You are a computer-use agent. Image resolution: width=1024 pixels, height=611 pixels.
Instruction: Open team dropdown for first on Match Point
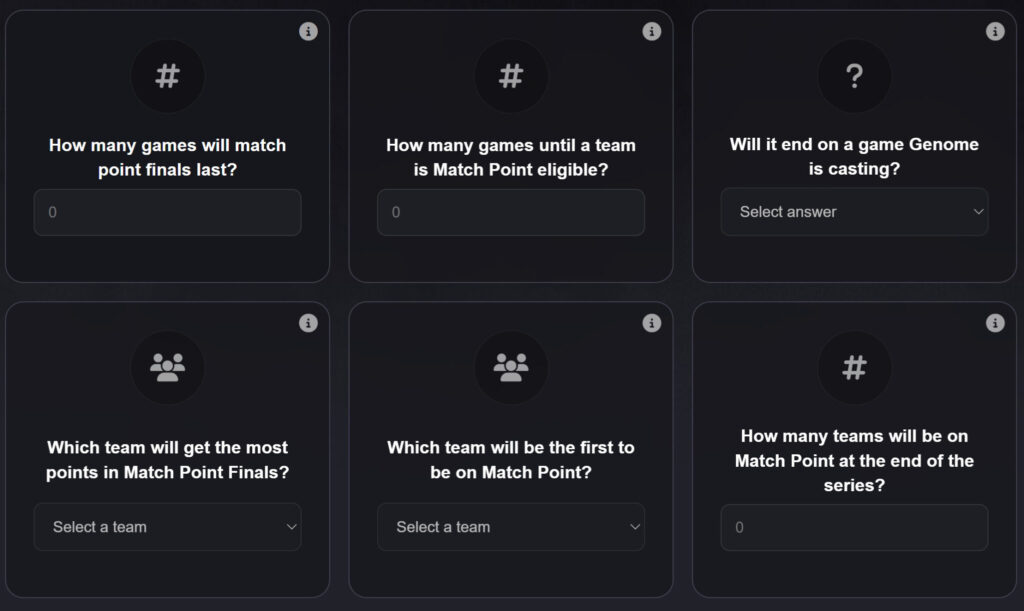click(x=511, y=527)
